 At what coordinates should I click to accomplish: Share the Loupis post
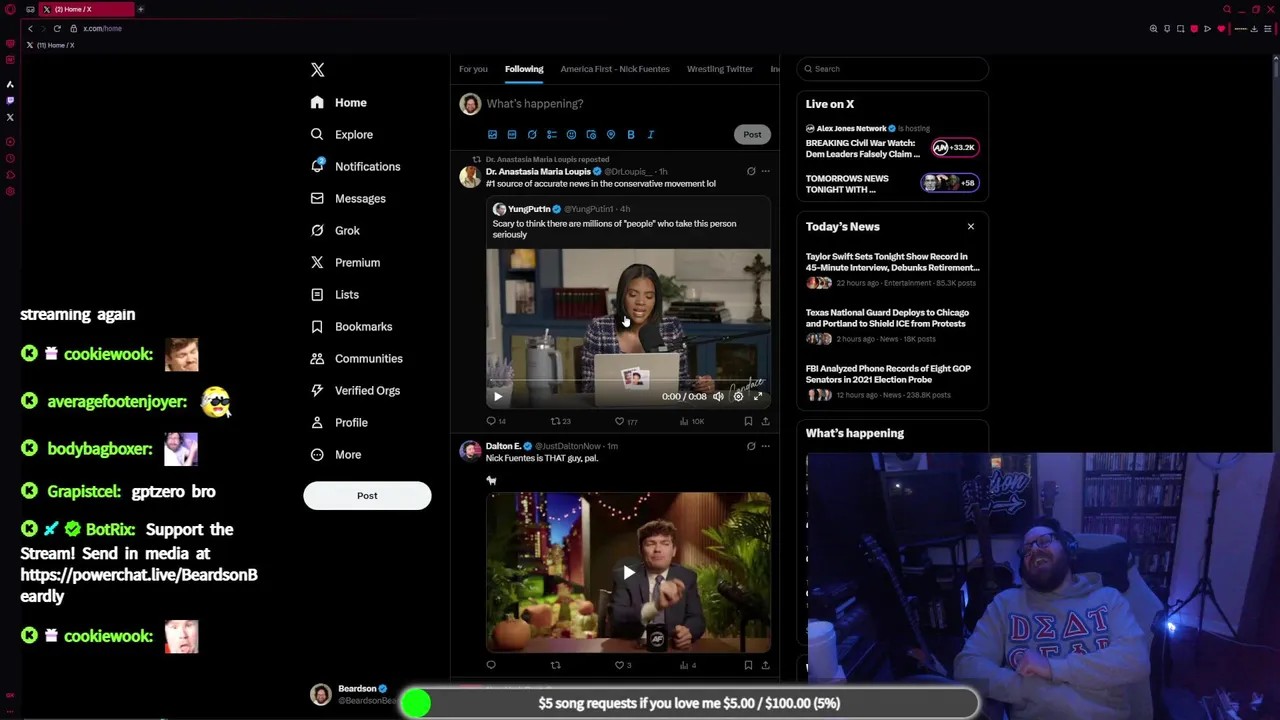(x=765, y=422)
